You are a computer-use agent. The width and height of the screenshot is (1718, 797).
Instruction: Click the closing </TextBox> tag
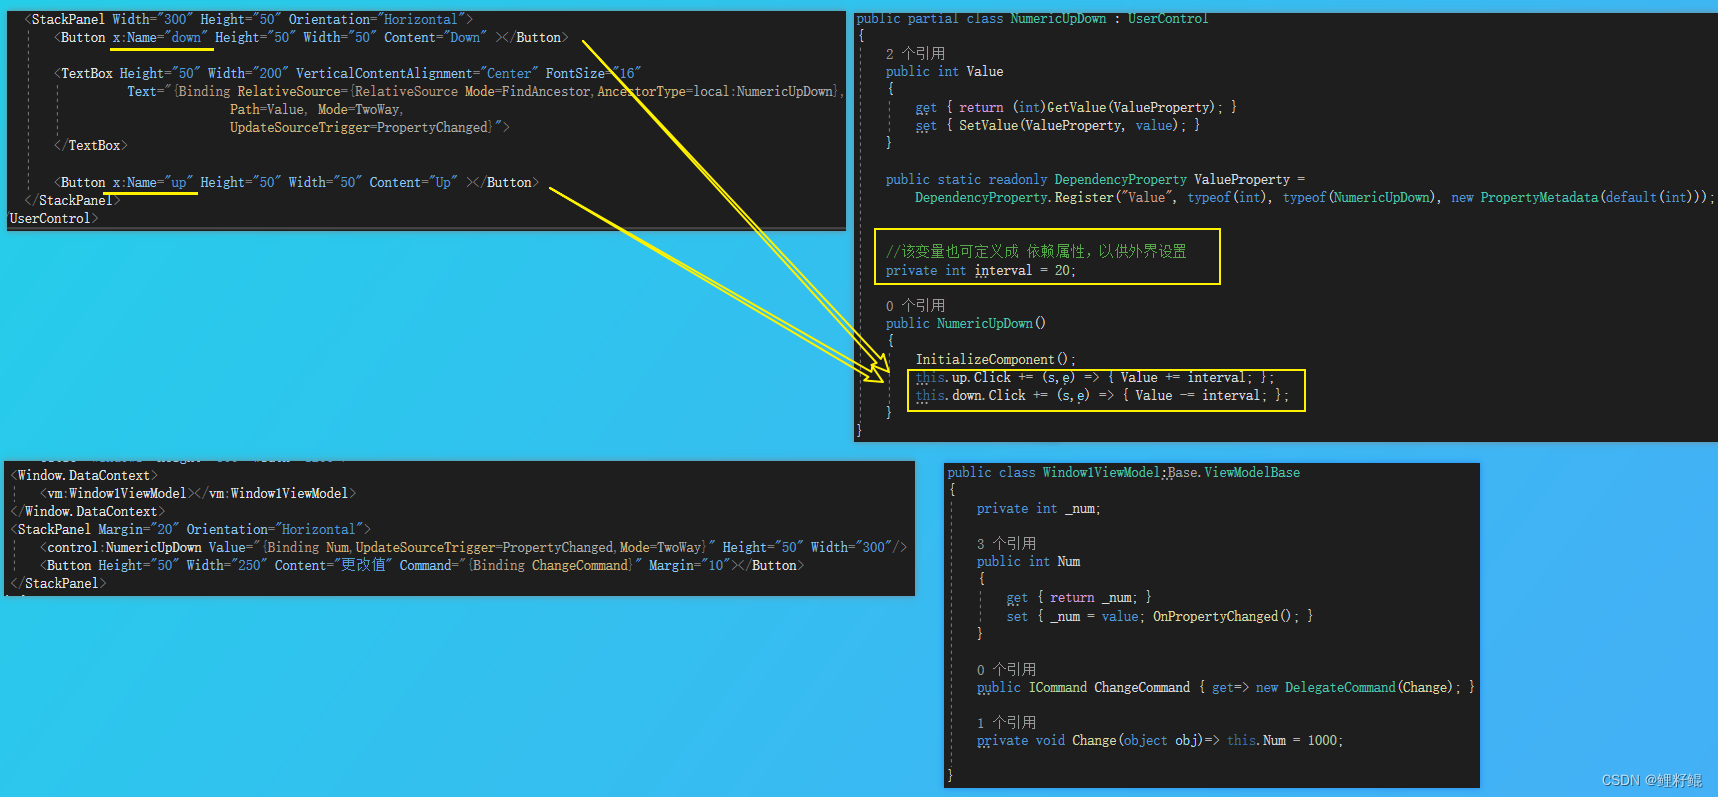tap(91, 145)
